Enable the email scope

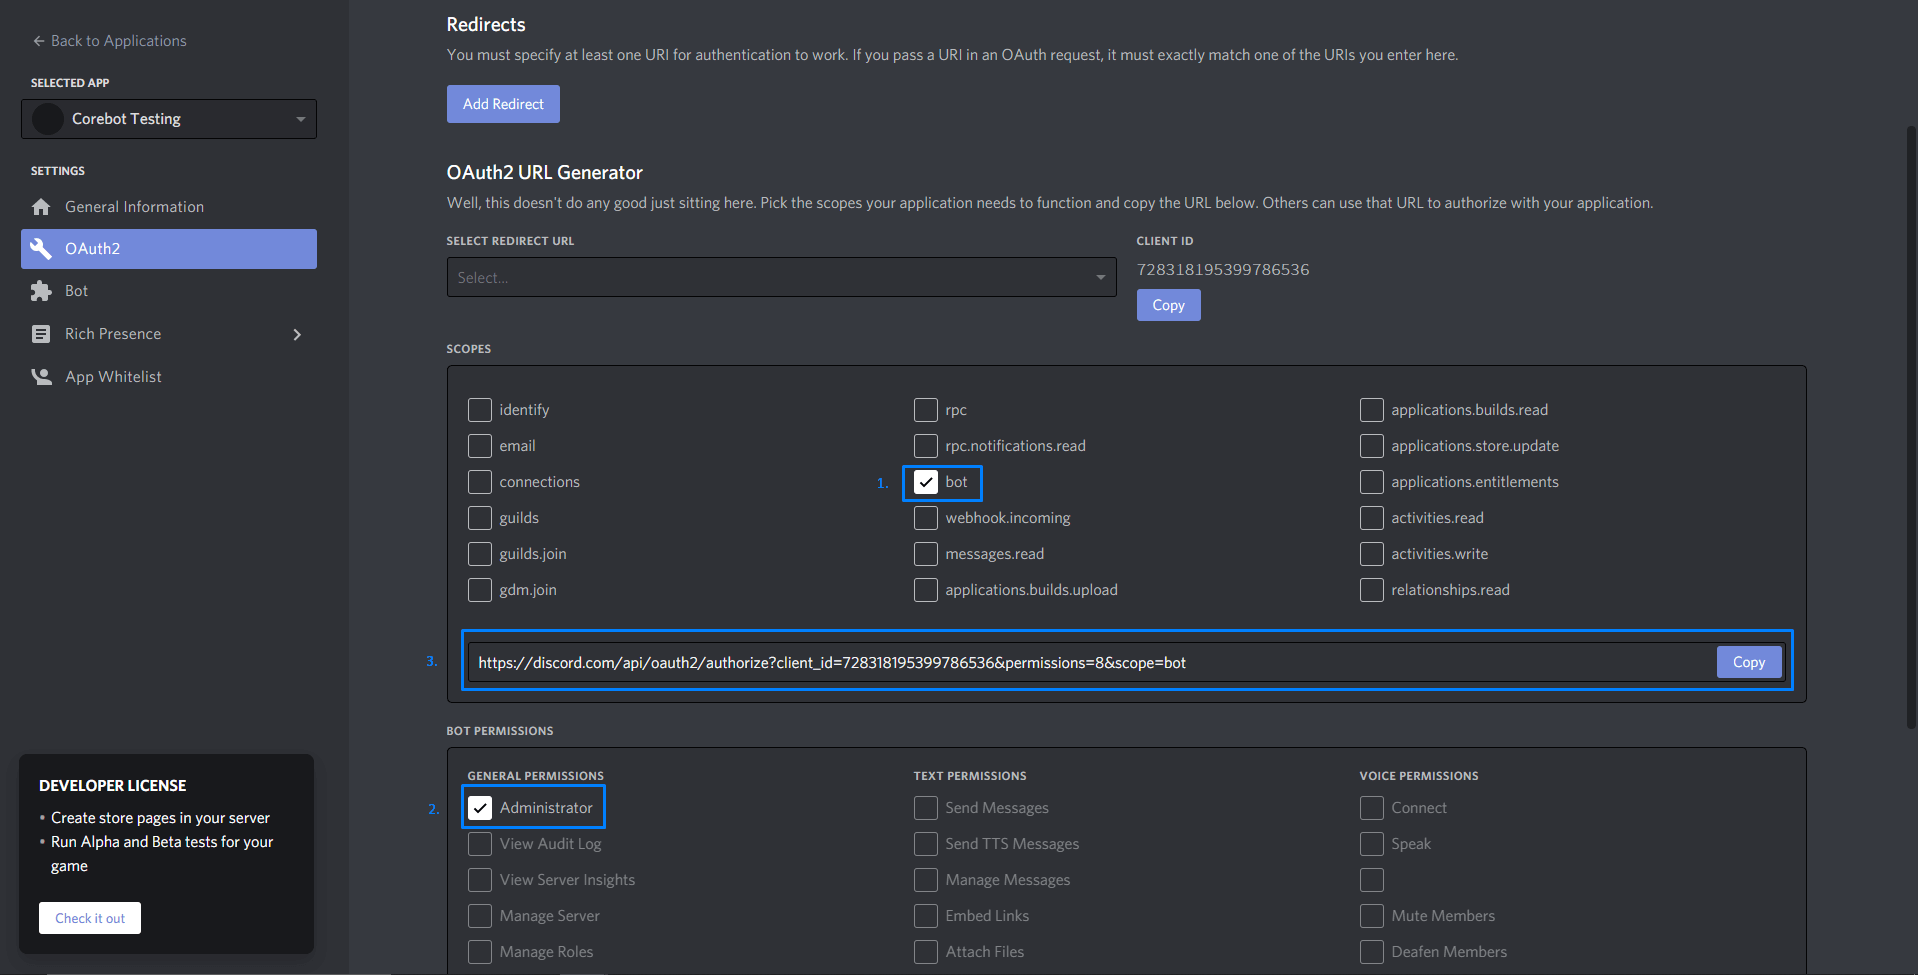click(x=480, y=446)
